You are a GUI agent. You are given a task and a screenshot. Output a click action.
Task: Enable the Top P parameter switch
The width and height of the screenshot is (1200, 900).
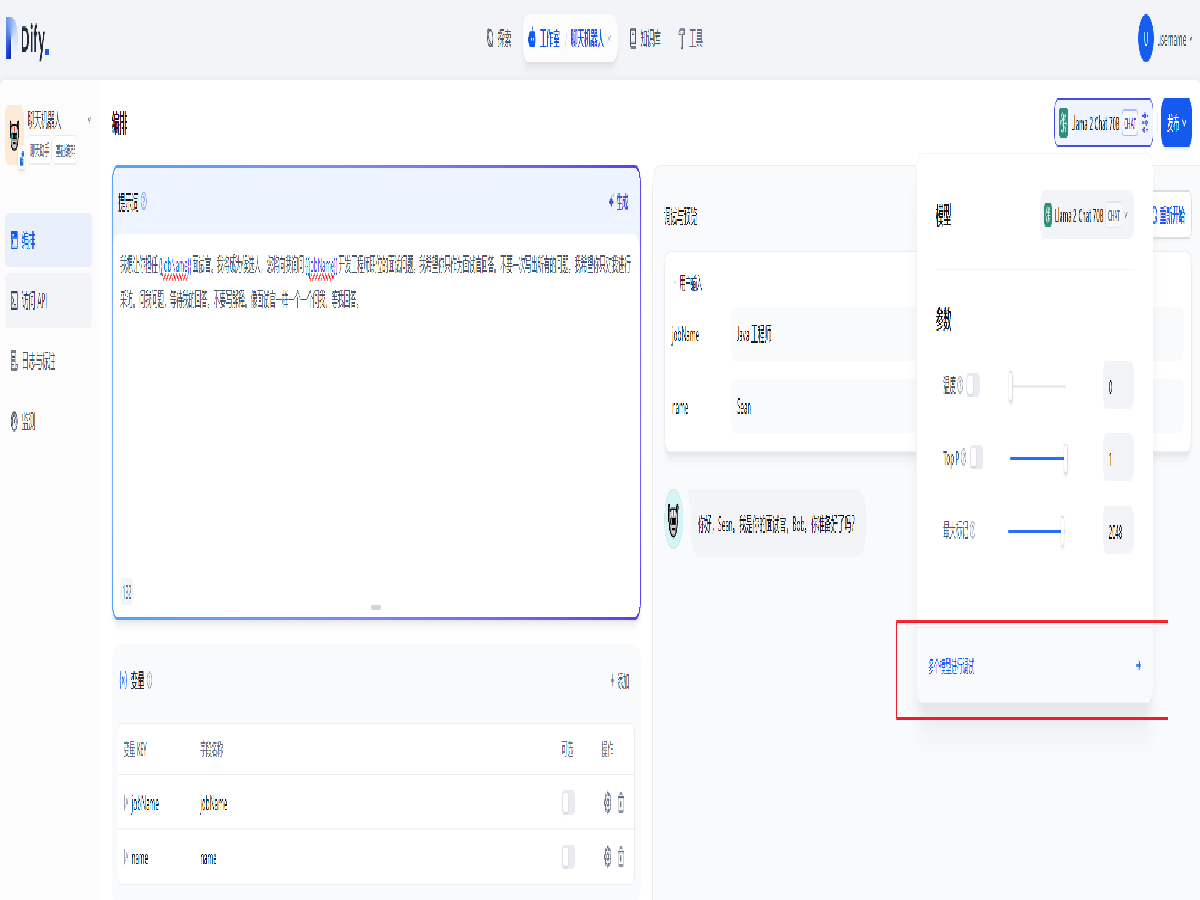point(976,458)
